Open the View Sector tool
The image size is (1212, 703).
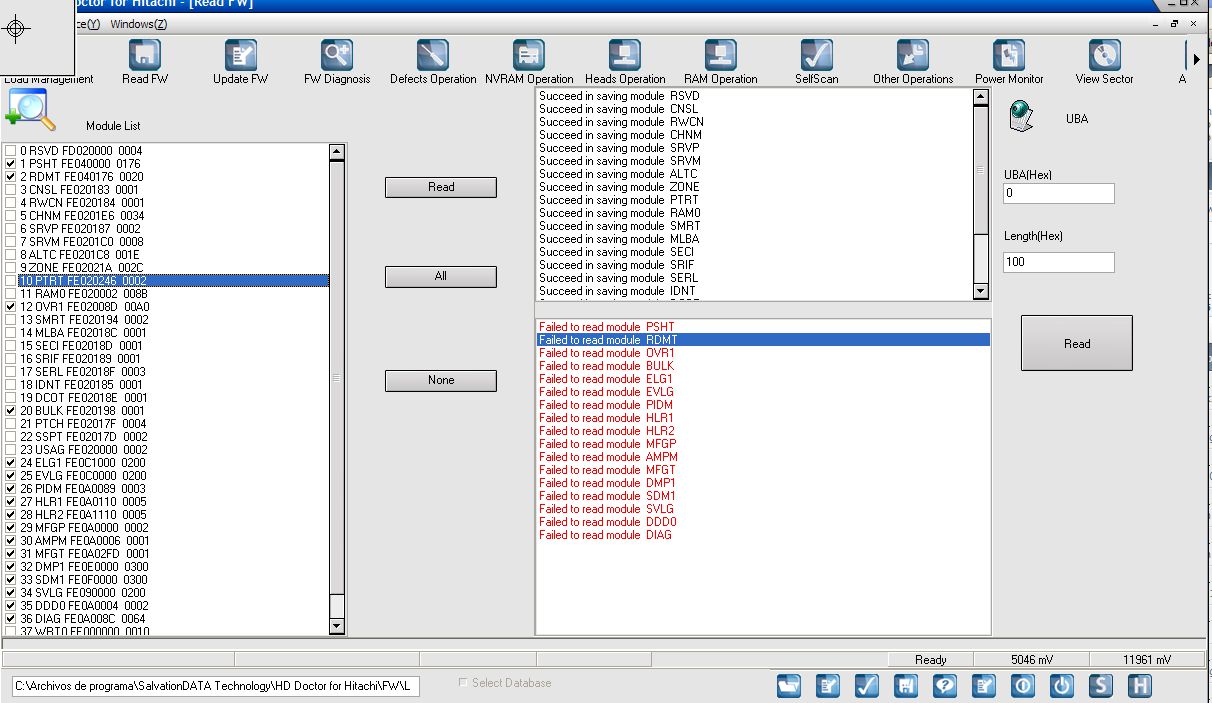[x=1104, y=62]
